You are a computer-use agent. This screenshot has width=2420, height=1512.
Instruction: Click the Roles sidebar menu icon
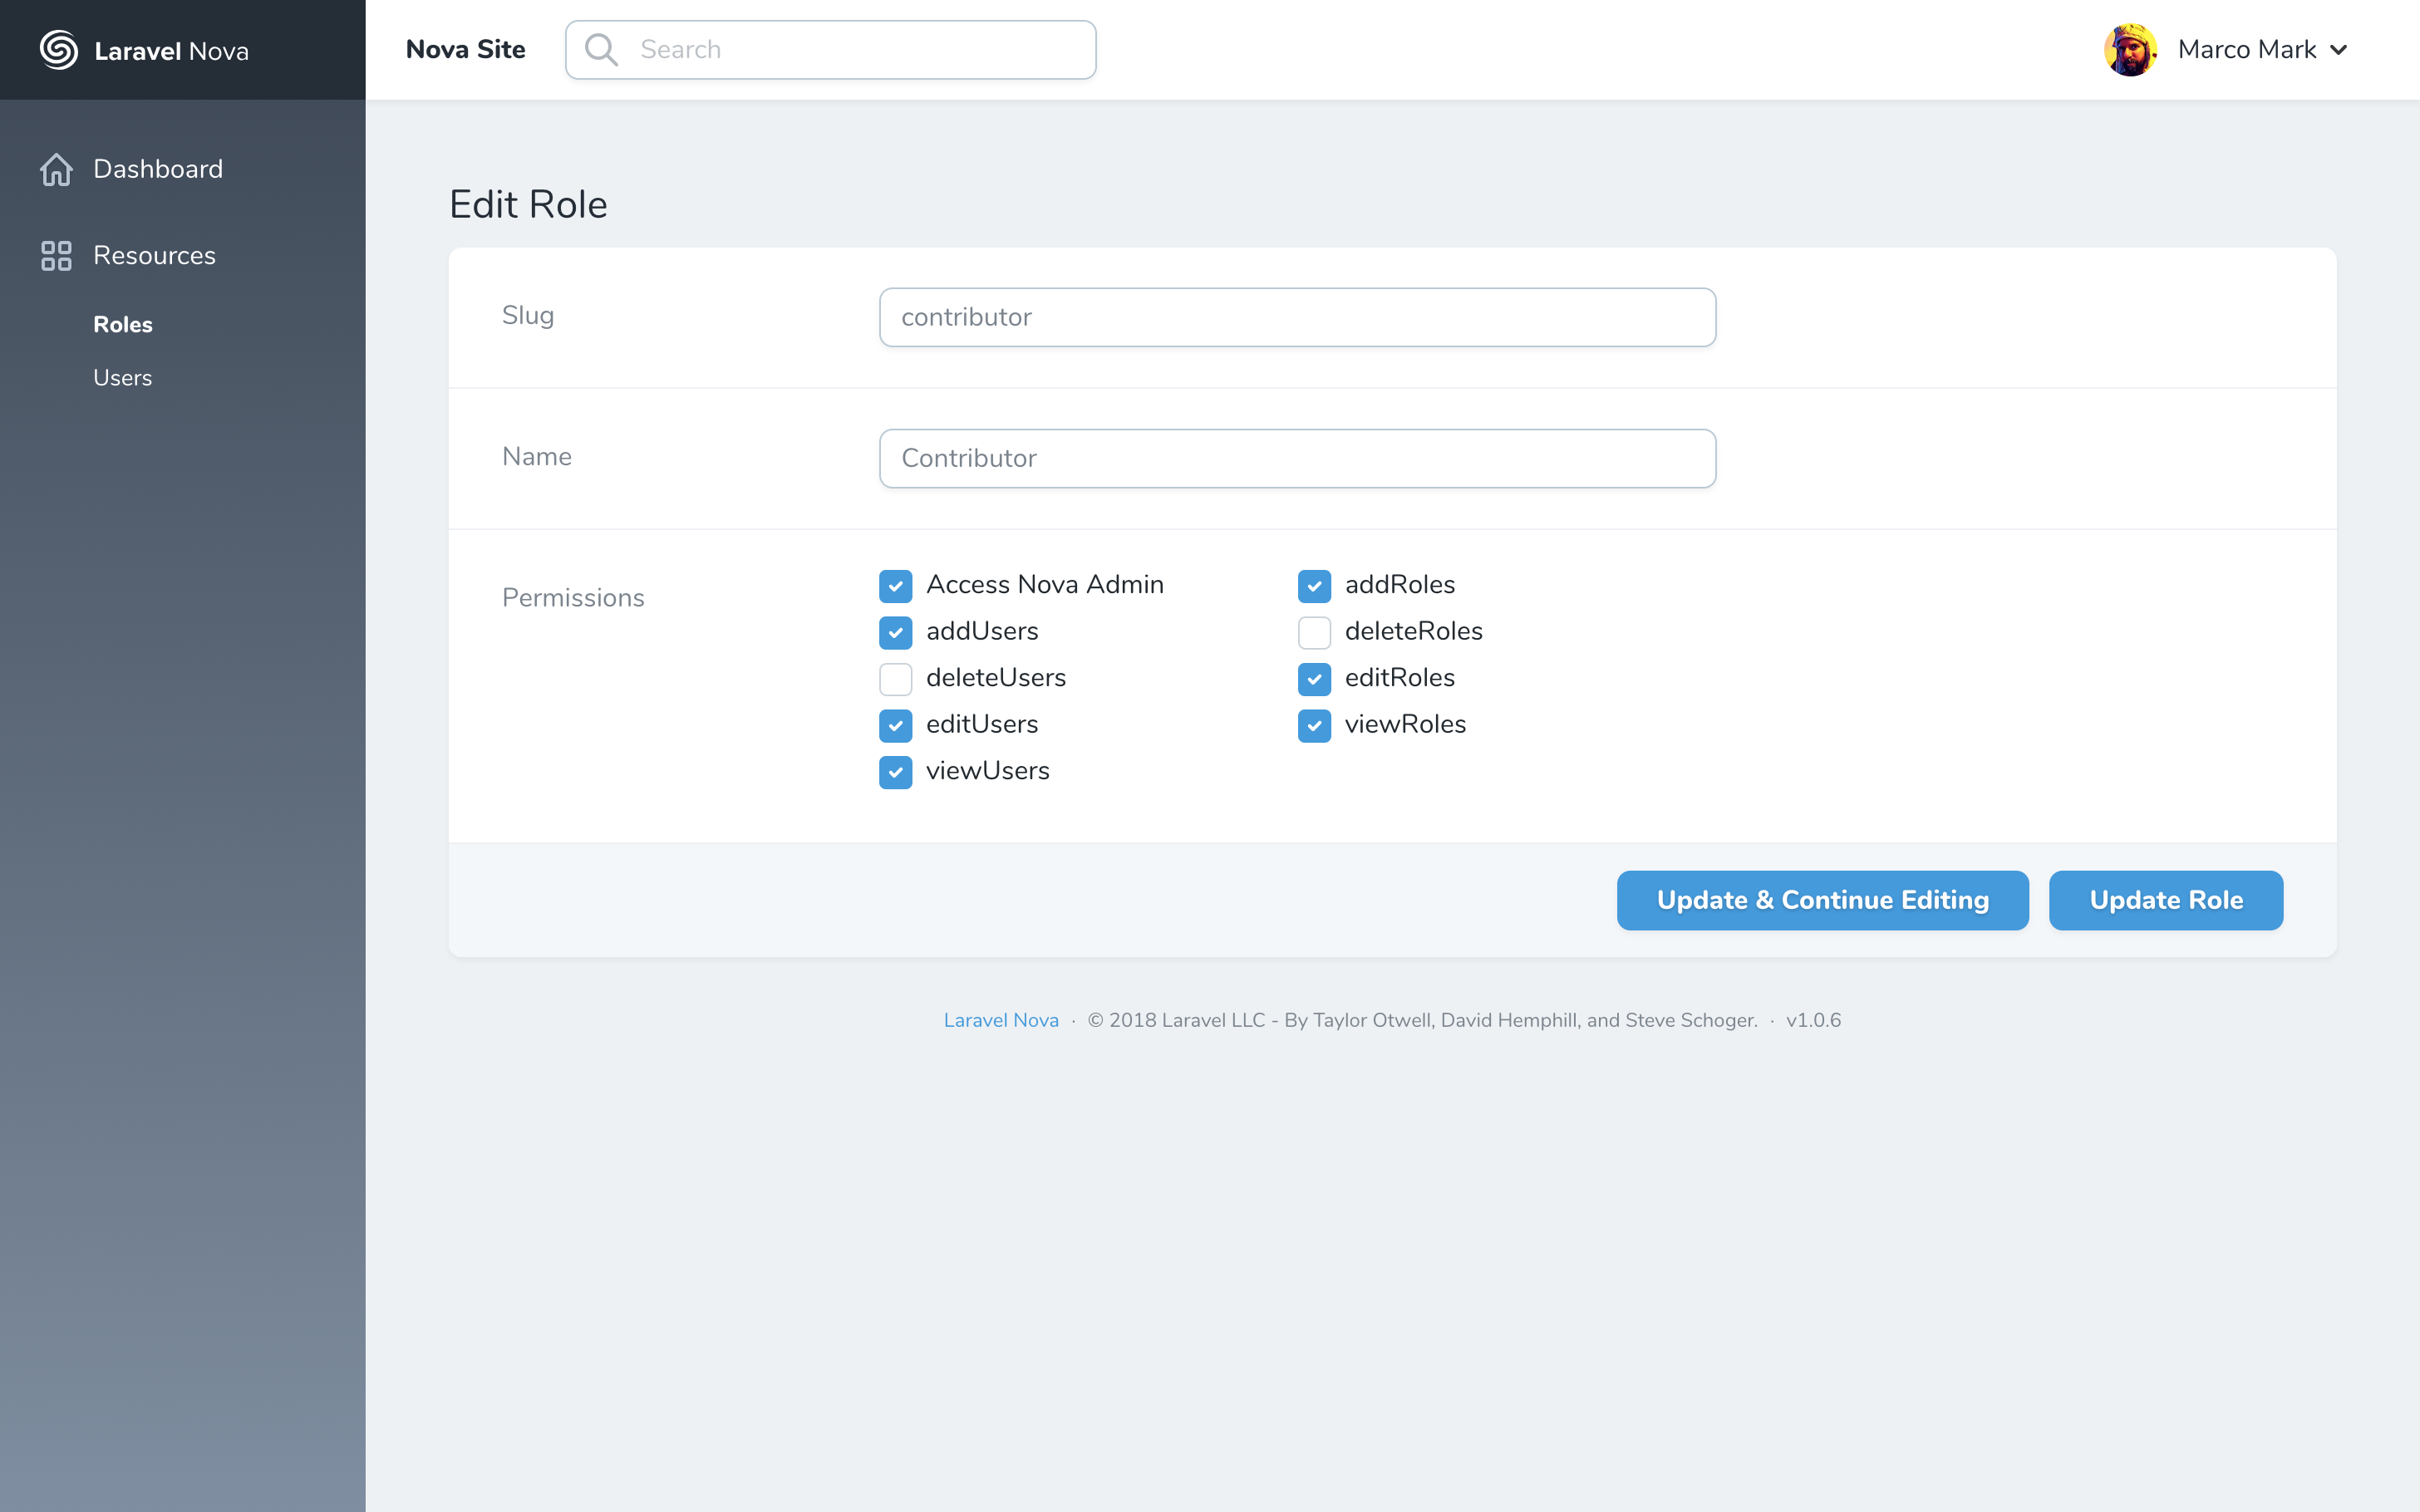coord(122,324)
